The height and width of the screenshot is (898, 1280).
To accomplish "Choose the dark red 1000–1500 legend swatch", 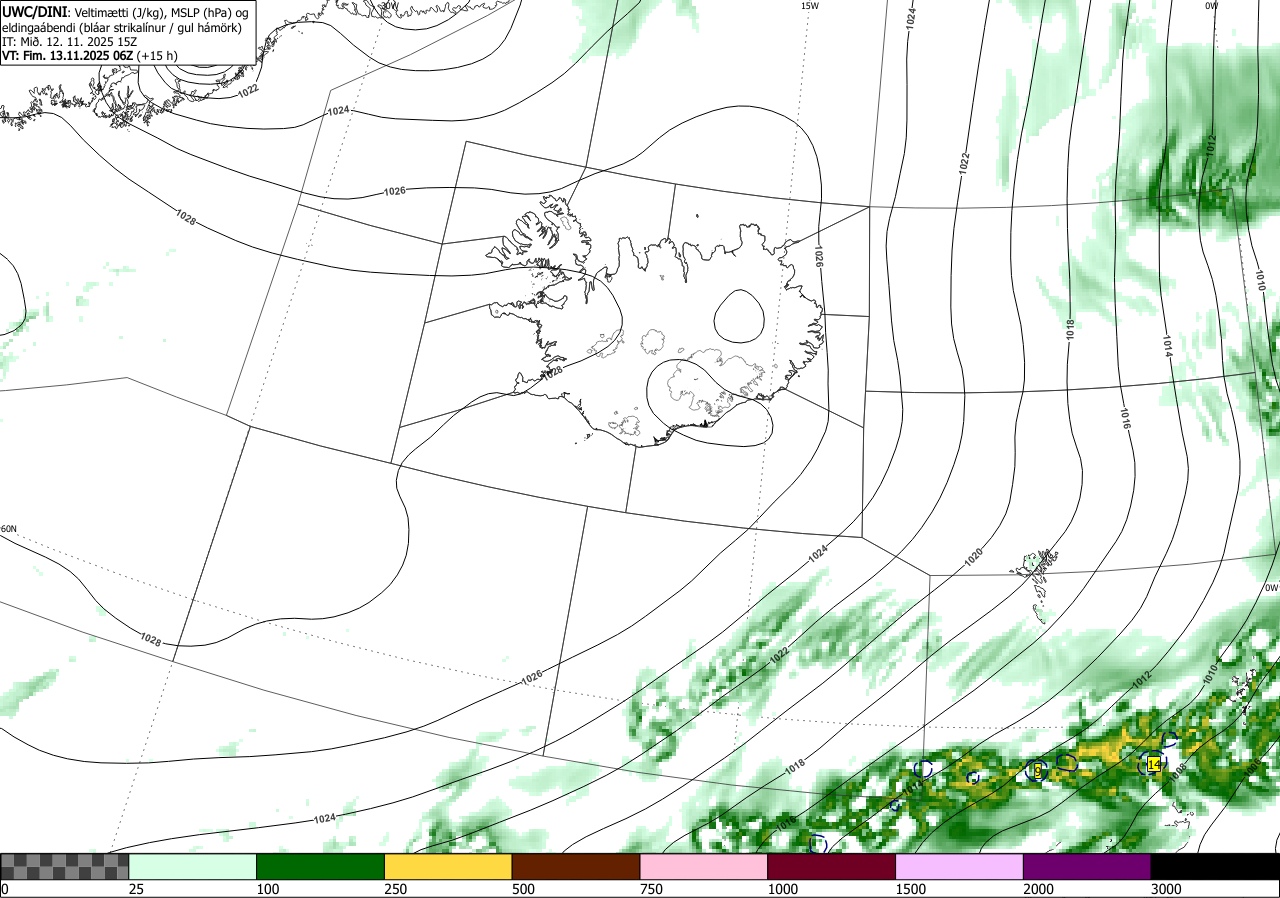I will click(832, 866).
